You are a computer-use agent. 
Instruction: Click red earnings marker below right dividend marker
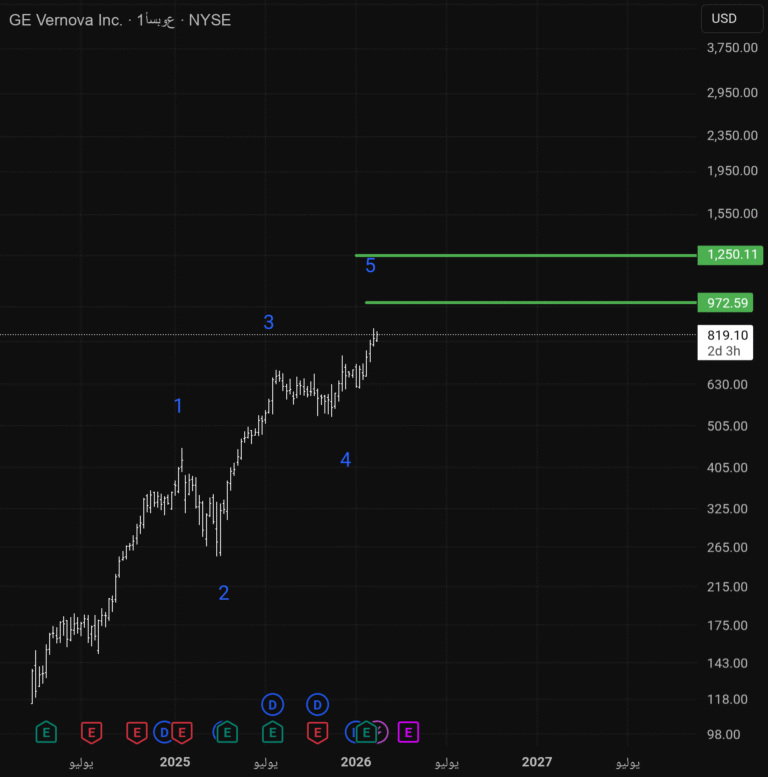(x=317, y=733)
